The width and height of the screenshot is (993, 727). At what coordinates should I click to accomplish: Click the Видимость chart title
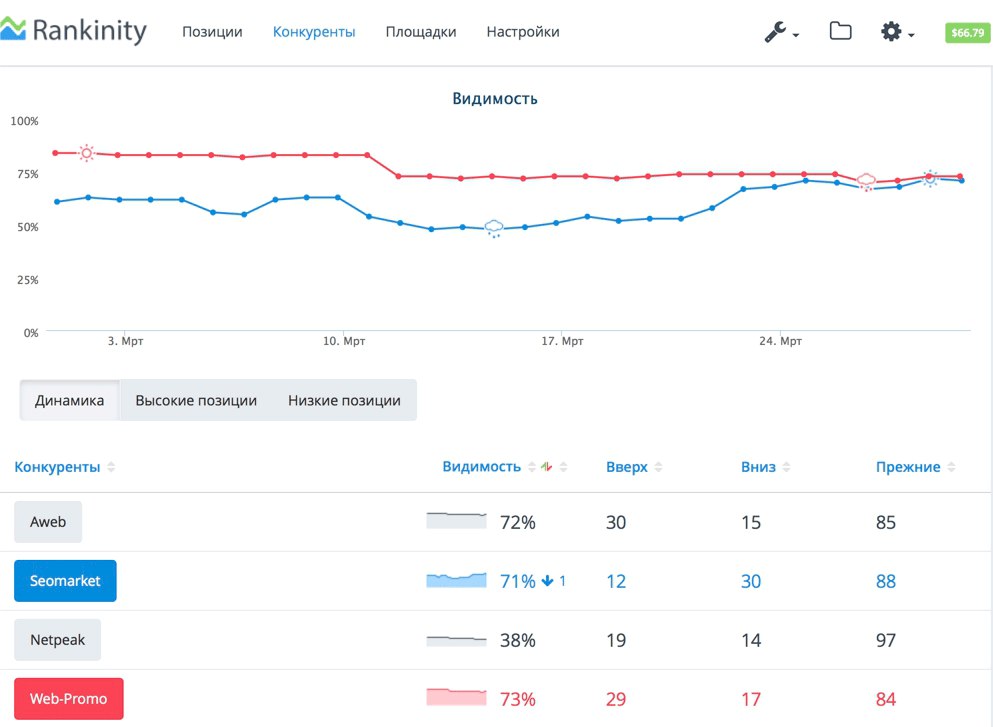pyautogui.click(x=495, y=99)
